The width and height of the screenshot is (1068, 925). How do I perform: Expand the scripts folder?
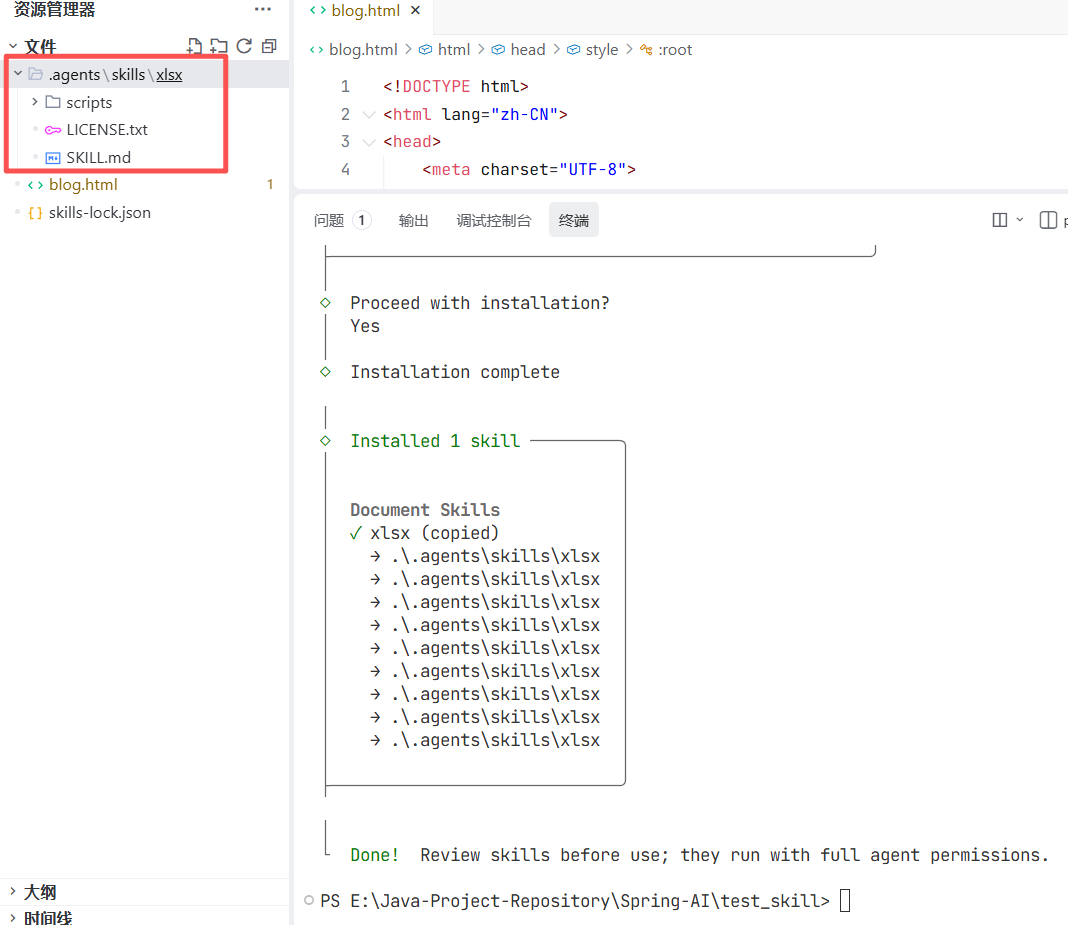click(x=35, y=101)
